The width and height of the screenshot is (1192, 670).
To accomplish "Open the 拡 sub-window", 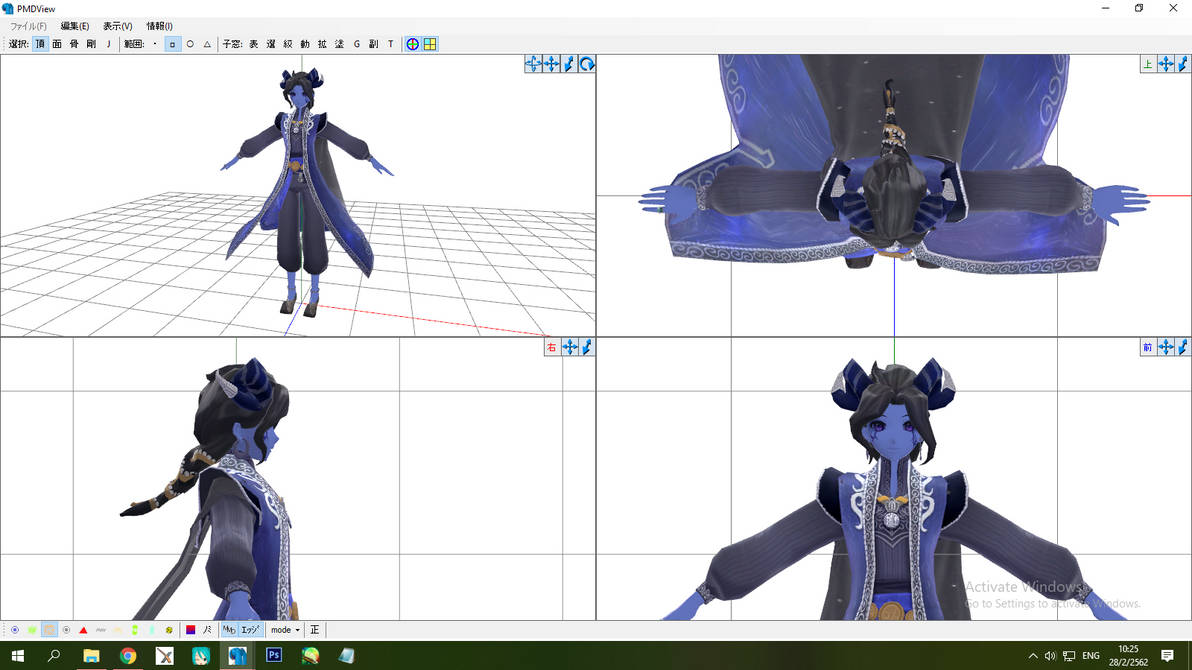I will pyautogui.click(x=322, y=44).
